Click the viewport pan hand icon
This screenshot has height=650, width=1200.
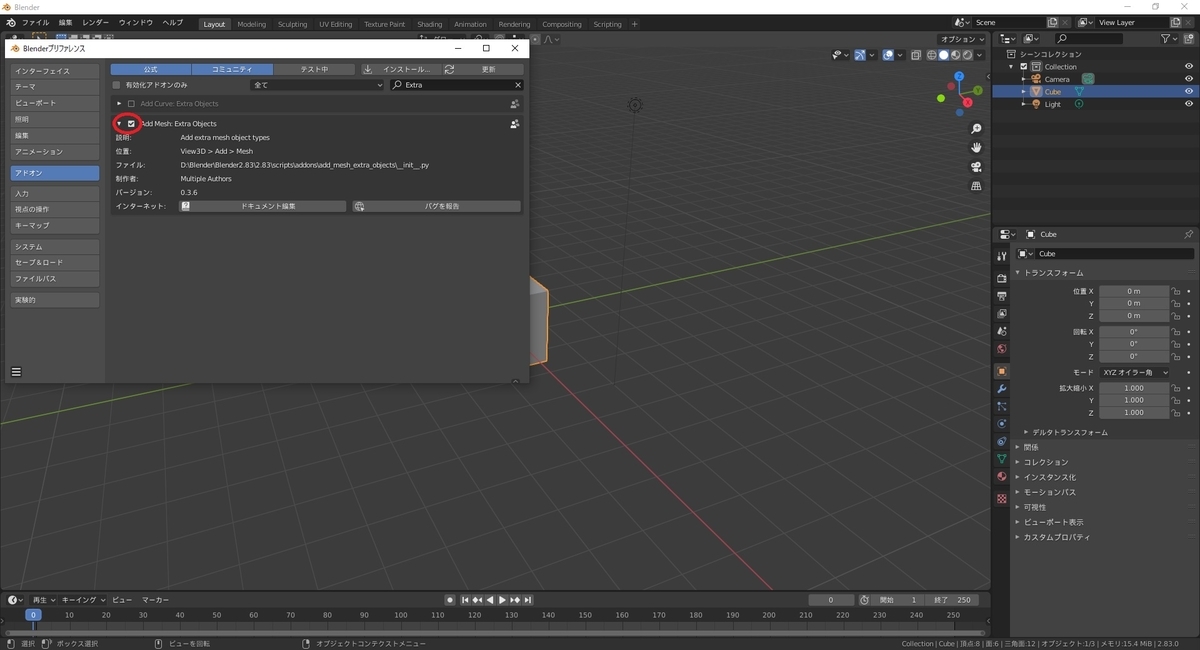976,148
